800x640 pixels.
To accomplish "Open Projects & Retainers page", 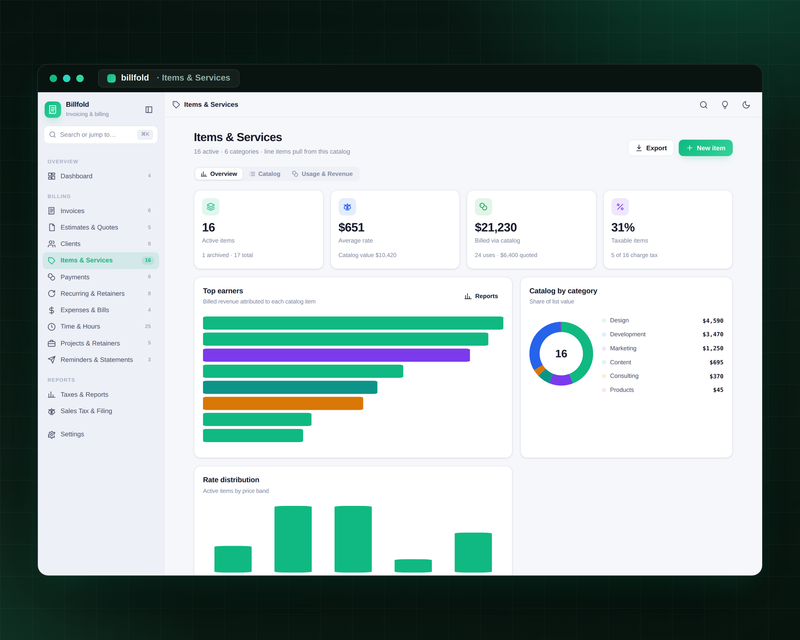I will [x=101, y=343].
